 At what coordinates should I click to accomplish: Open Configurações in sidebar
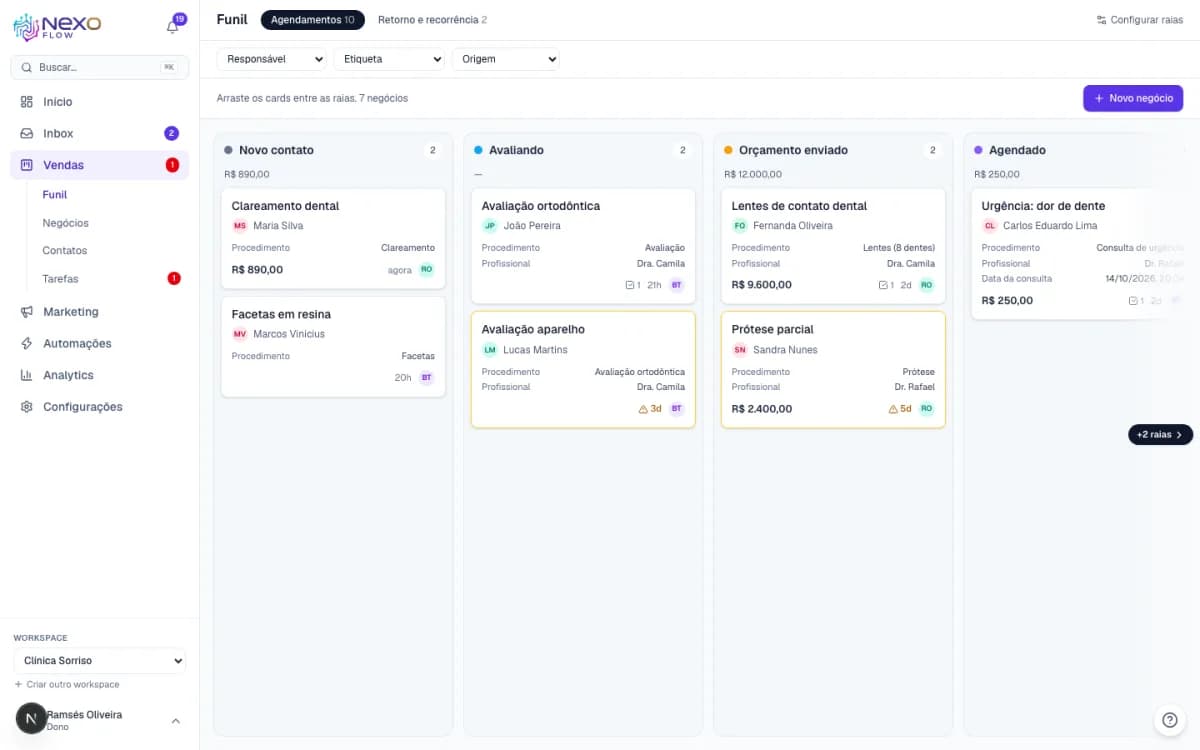99,407
